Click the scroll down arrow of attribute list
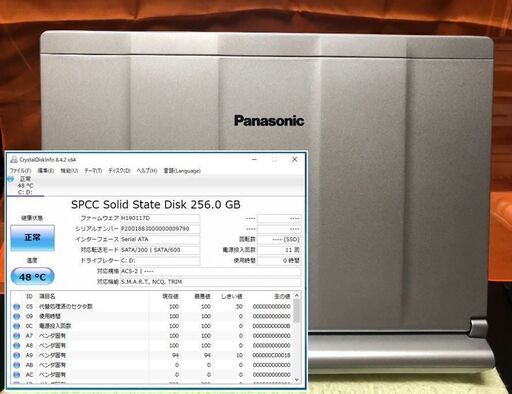Image resolution: width=512 pixels, height=394 pixels. [296, 380]
